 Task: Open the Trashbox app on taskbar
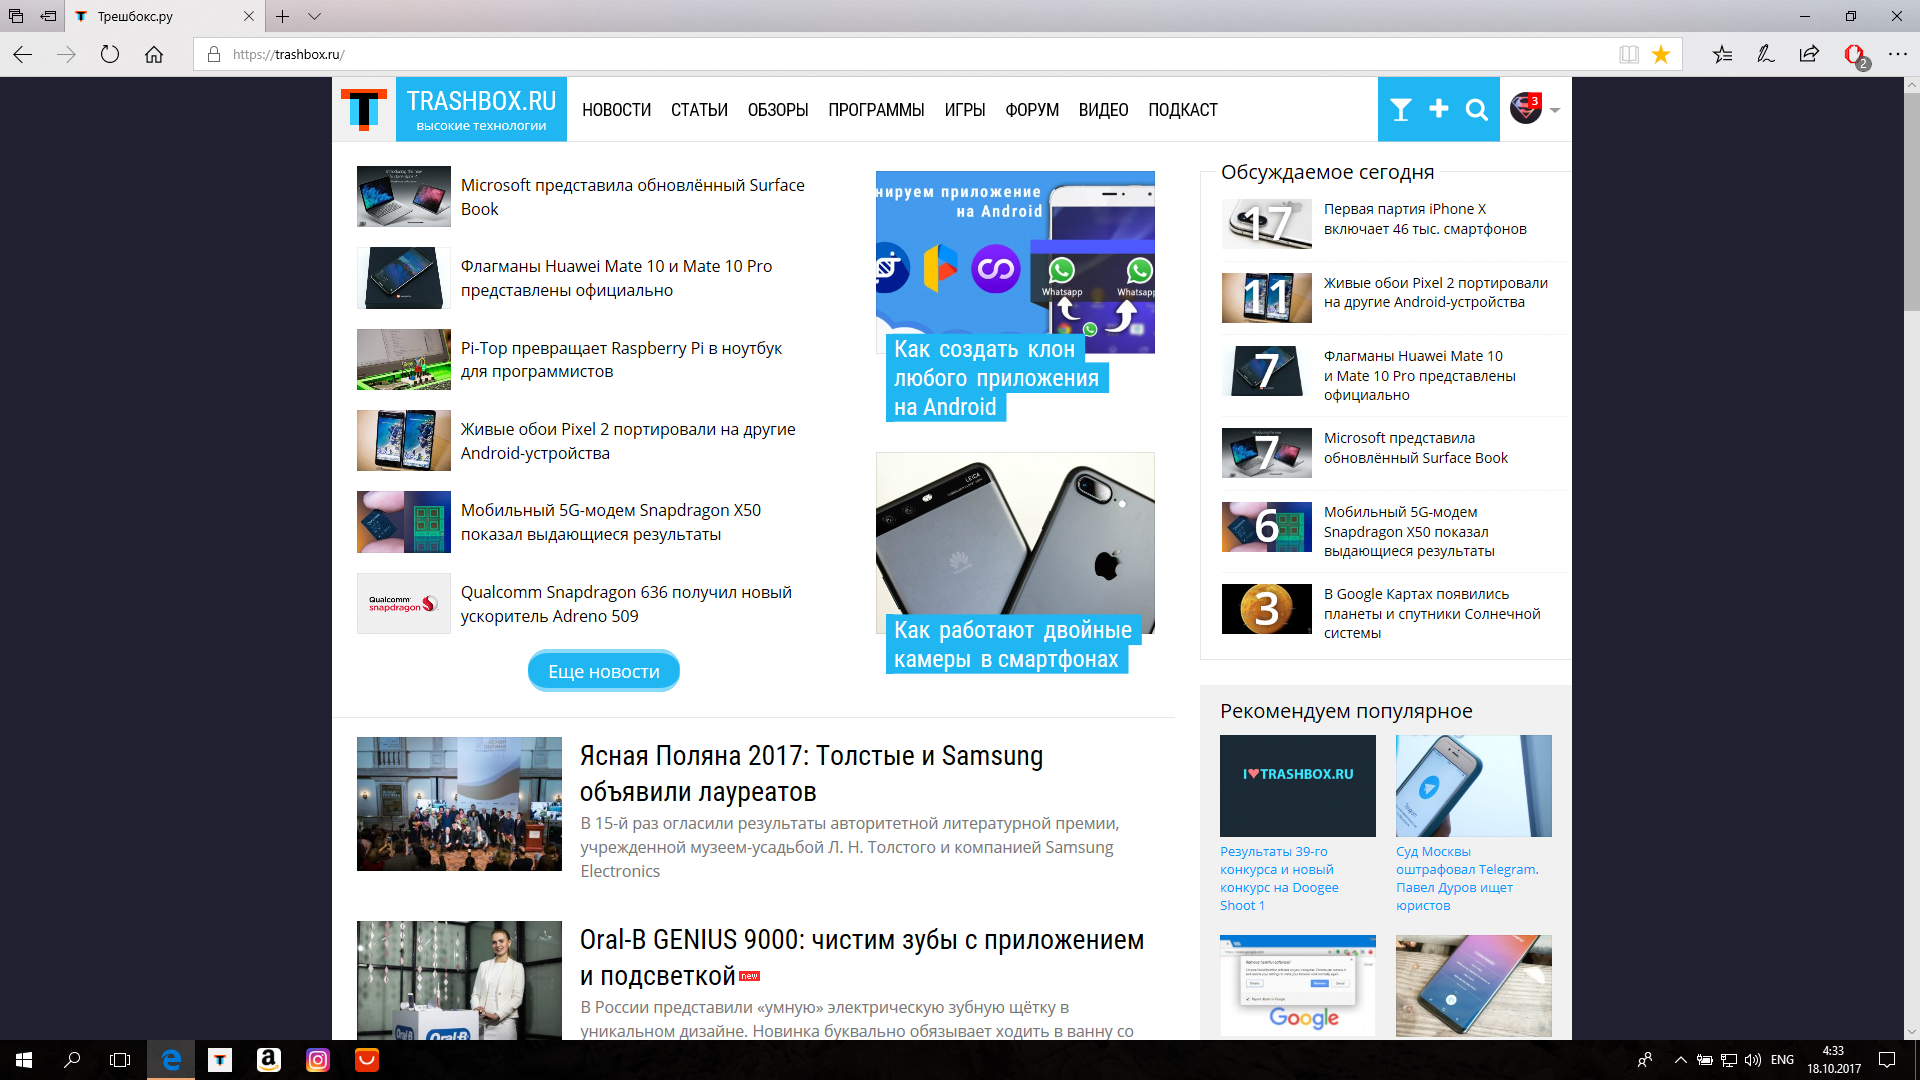pyautogui.click(x=220, y=1060)
